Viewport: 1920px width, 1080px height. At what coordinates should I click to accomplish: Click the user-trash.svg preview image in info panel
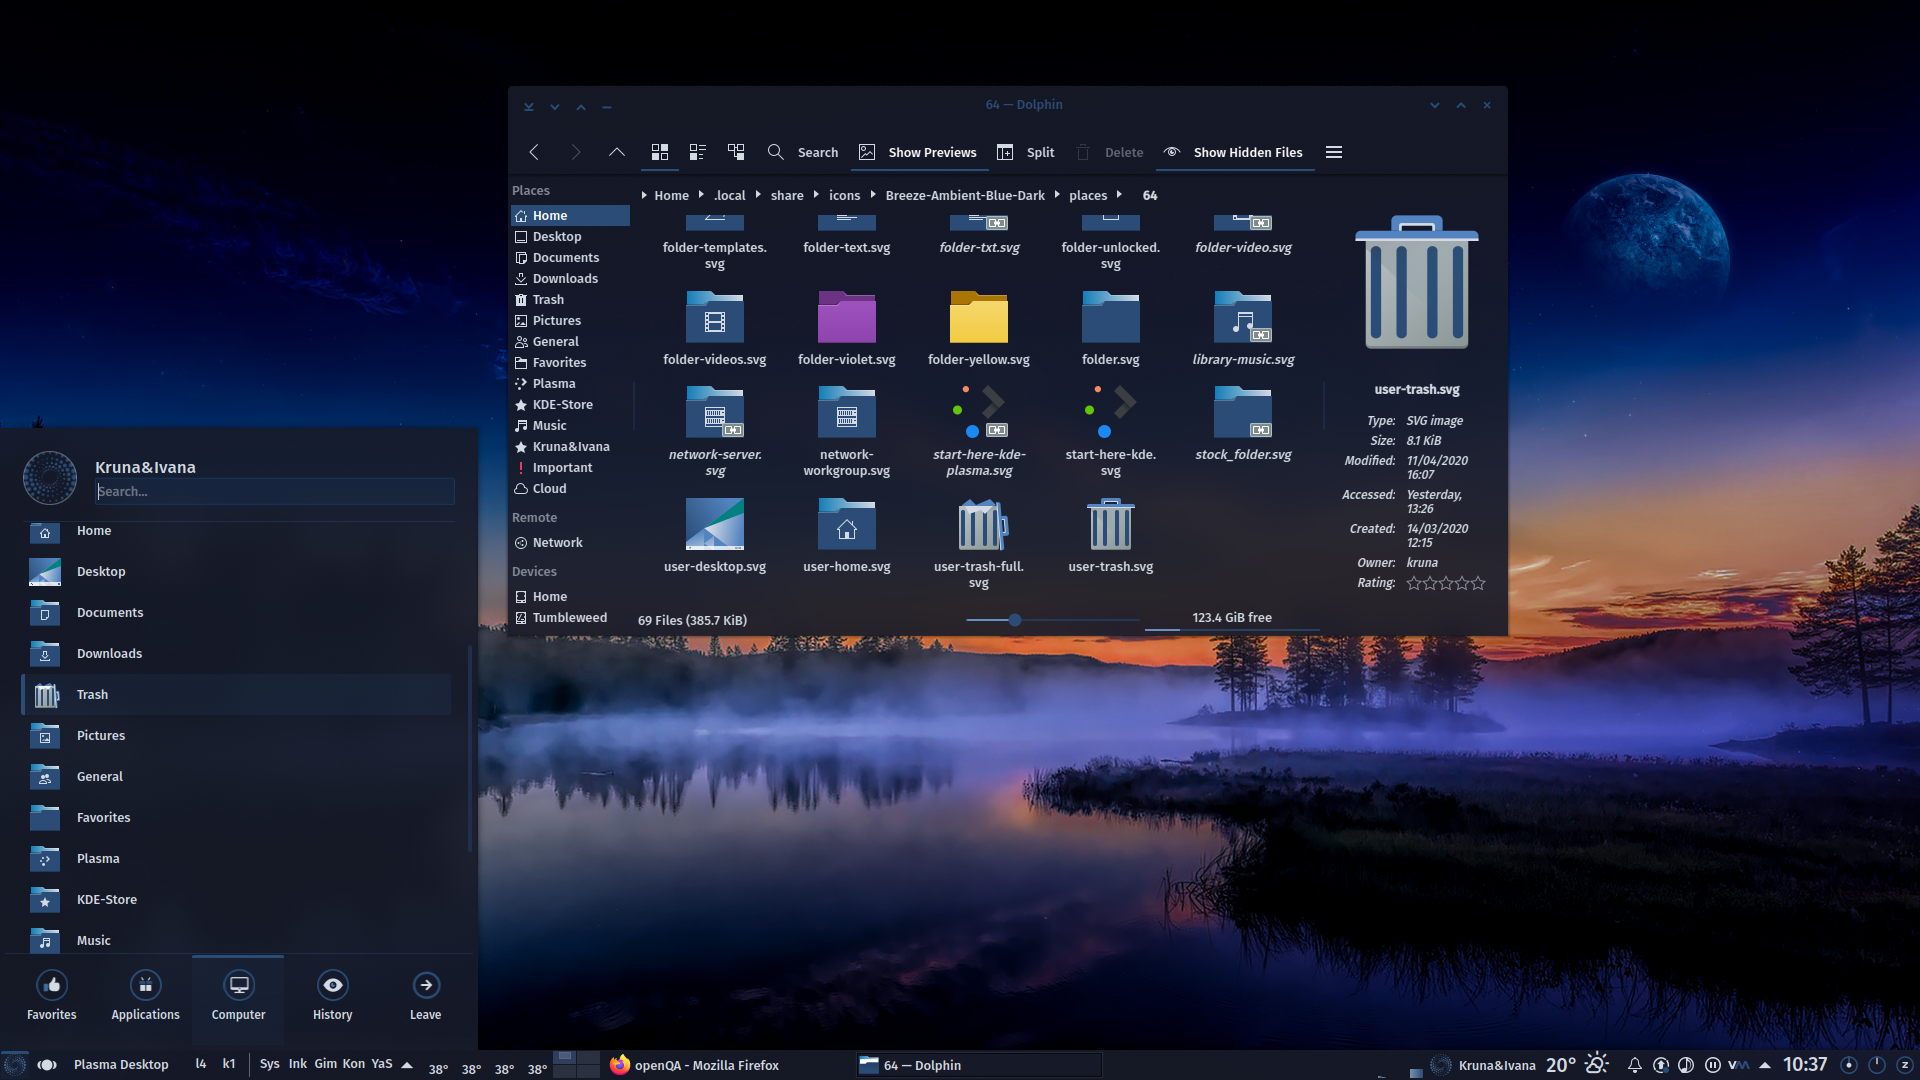pos(1416,283)
